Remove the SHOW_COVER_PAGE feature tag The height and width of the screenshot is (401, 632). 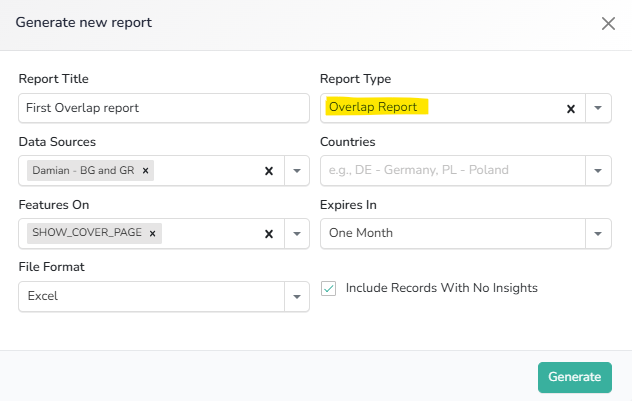pyautogui.click(x=153, y=233)
